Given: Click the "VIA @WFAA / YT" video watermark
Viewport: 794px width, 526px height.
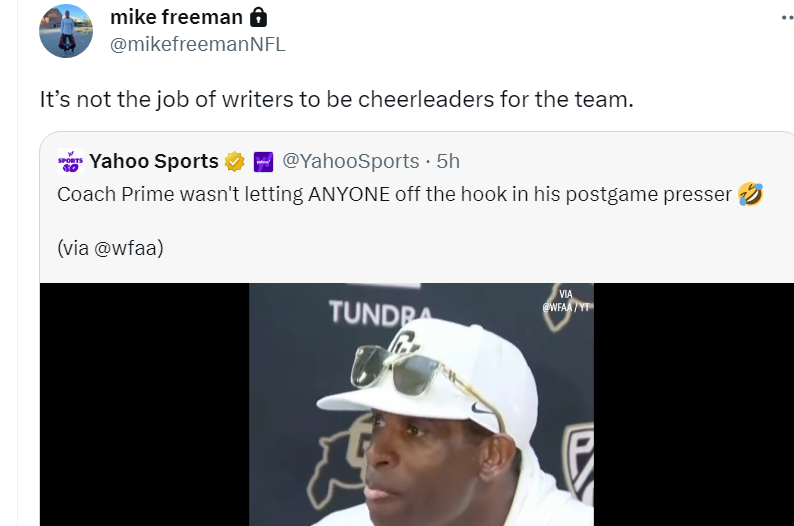Looking at the screenshot, I should coord(567,301).
